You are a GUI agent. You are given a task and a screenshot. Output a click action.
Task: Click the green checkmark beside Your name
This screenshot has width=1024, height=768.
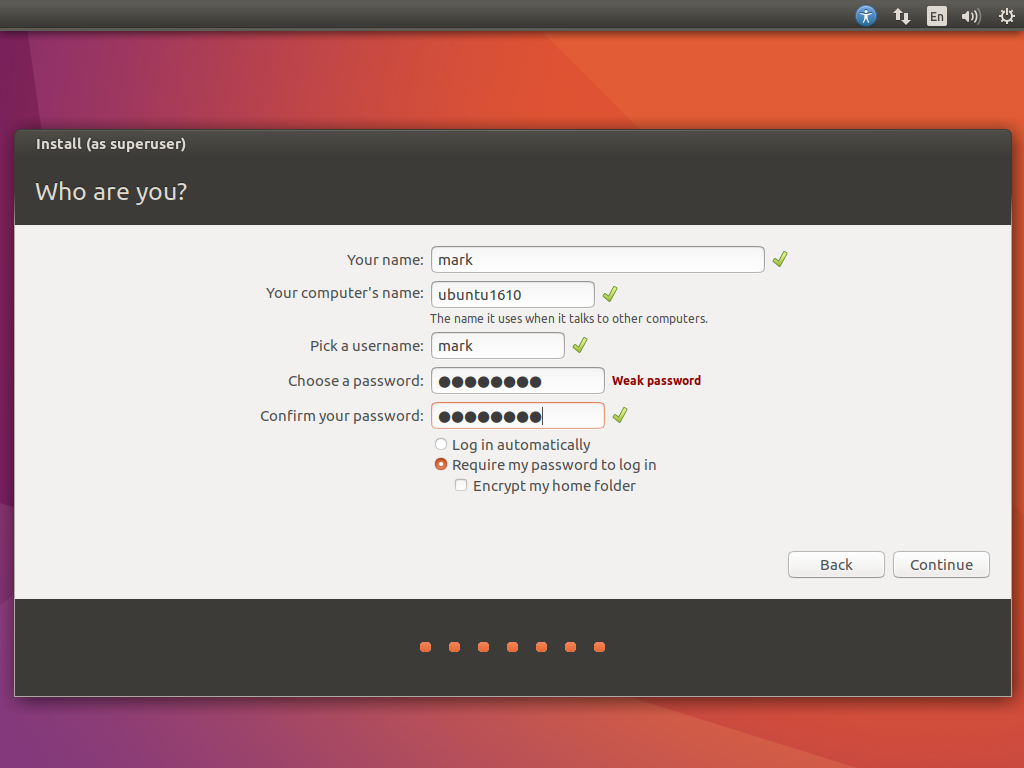[x=780, y=259]
